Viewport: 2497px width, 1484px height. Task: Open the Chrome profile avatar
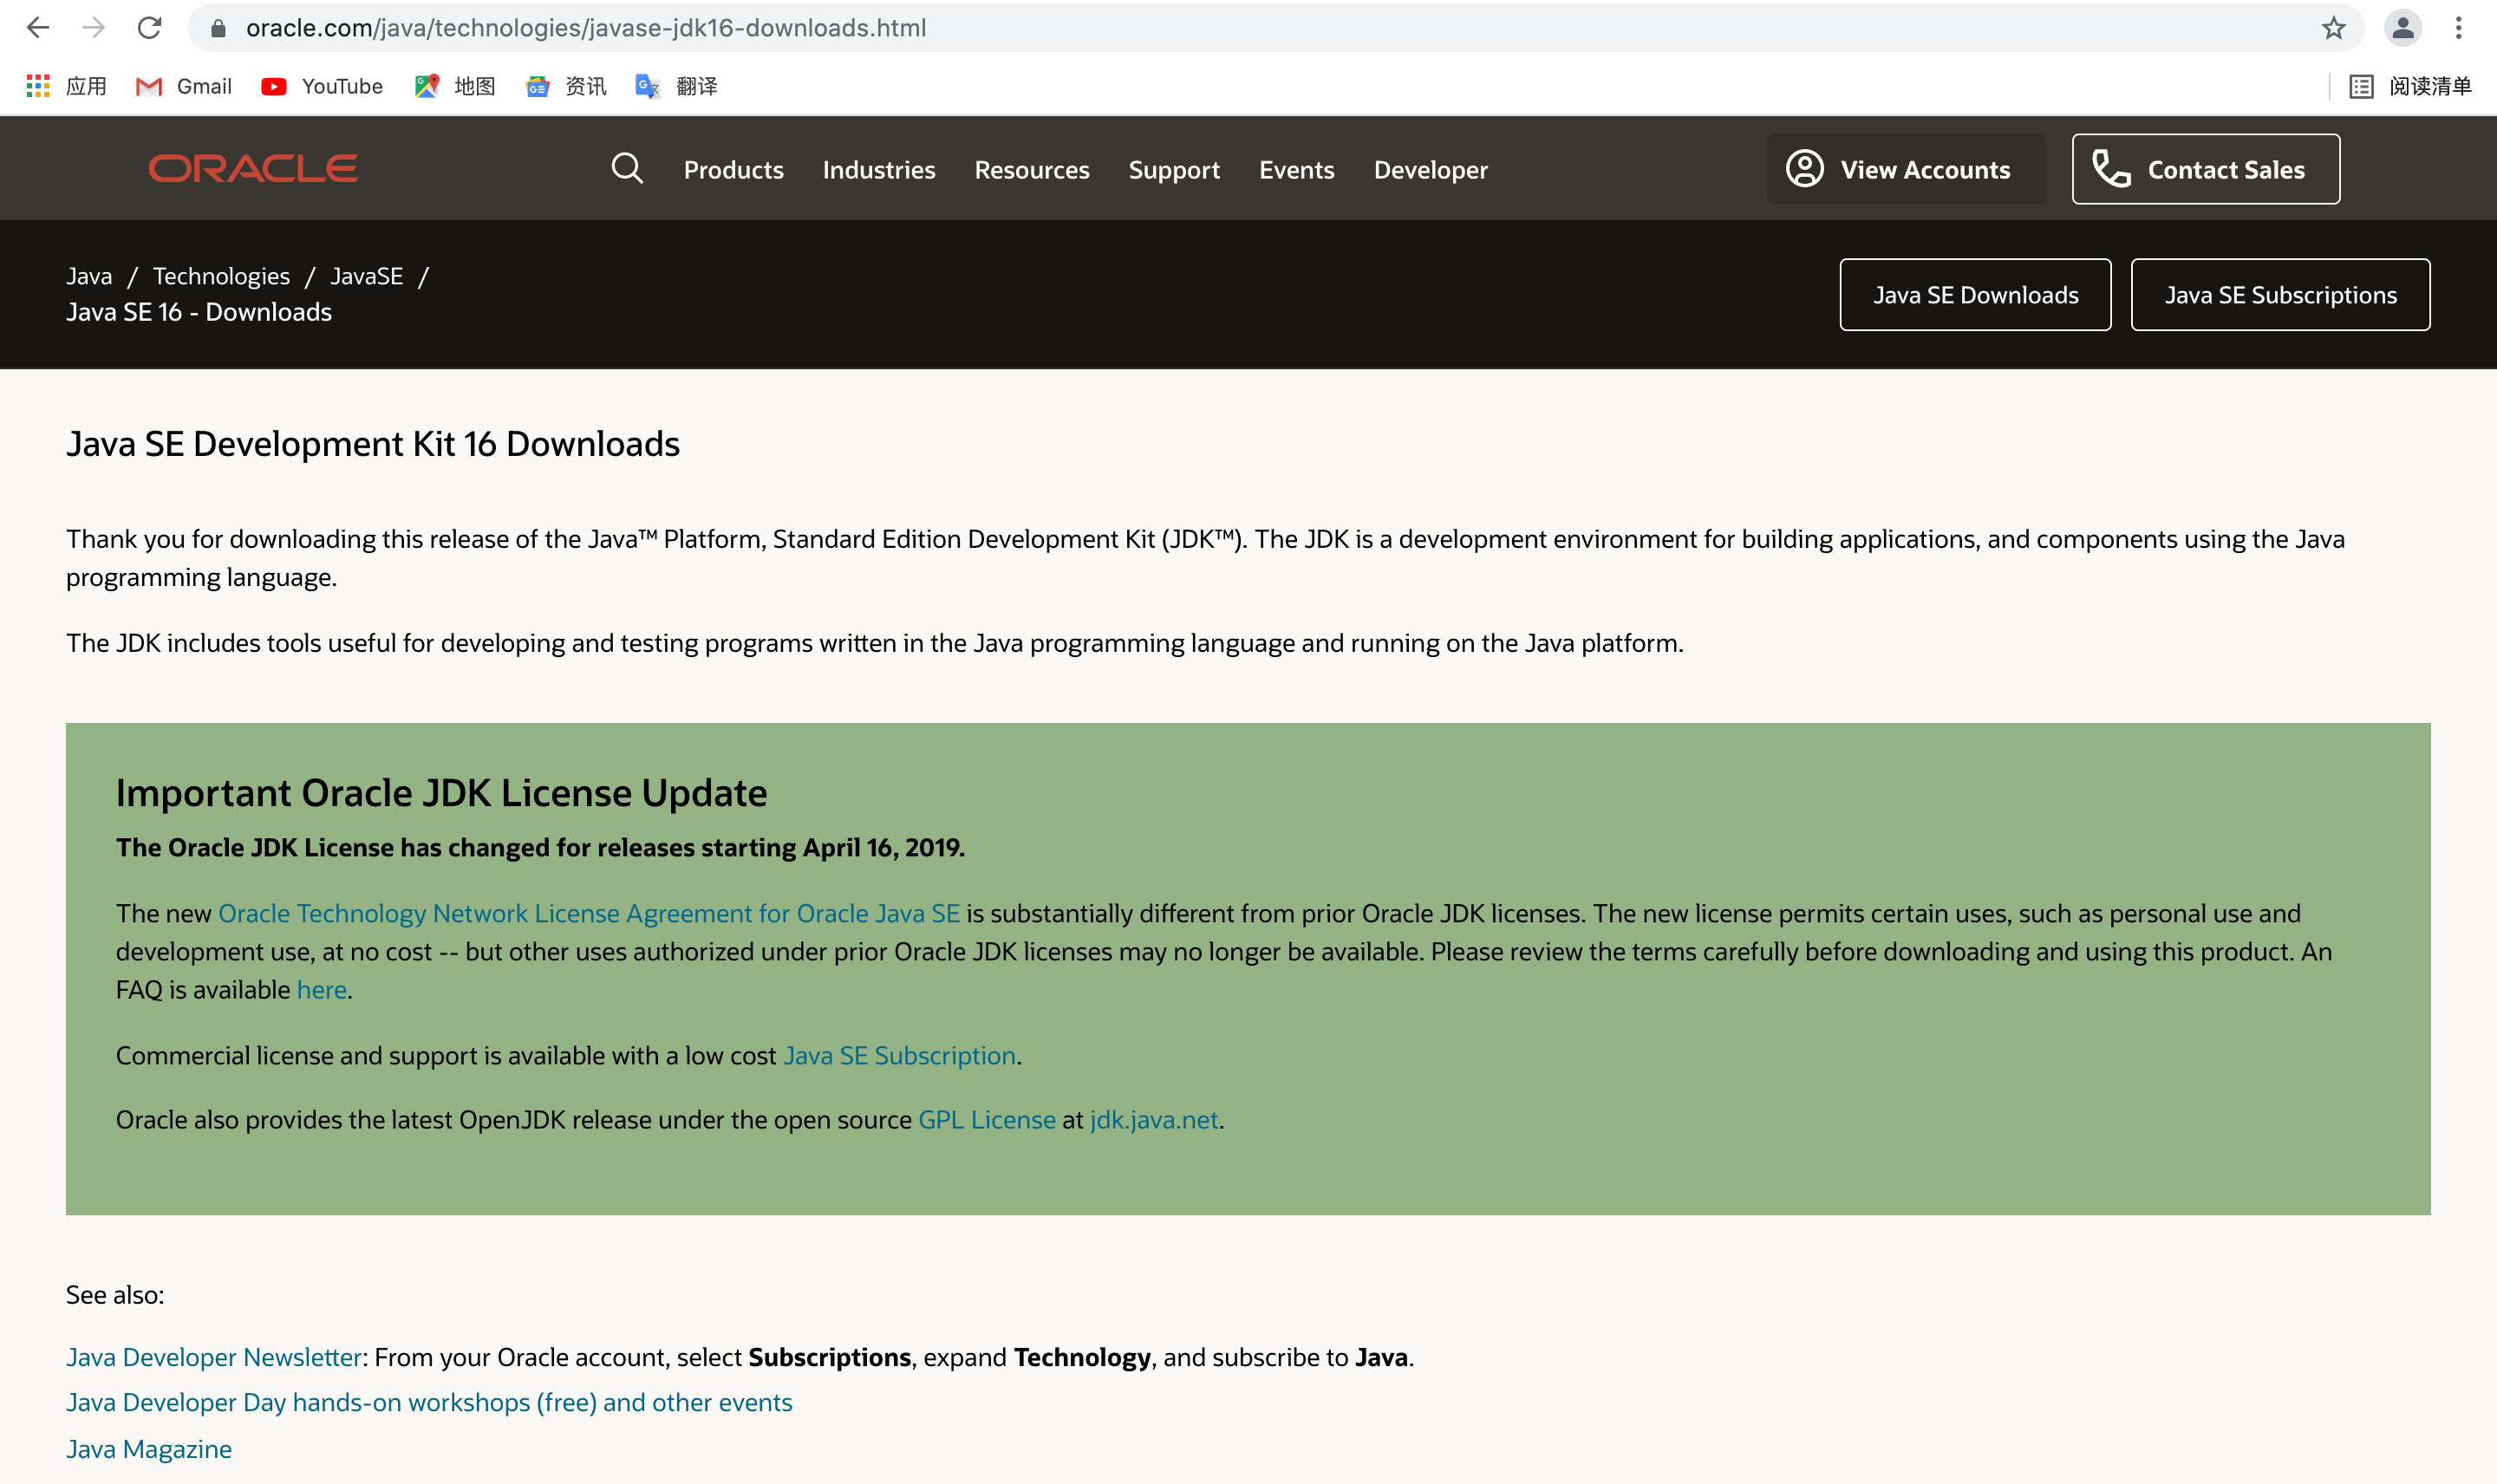coord(2402,28)
